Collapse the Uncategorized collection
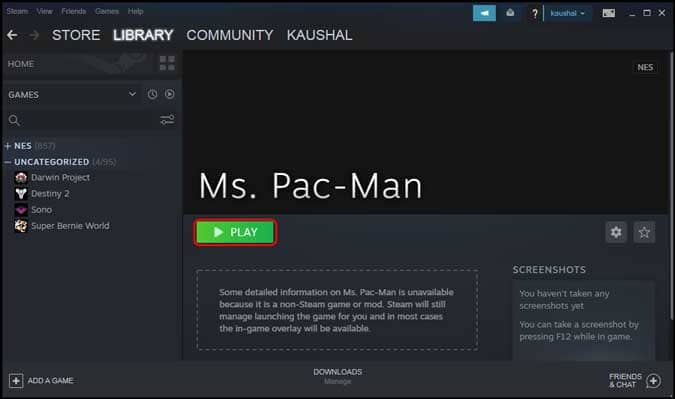675x399 pixels. click(x=7, y=162)
